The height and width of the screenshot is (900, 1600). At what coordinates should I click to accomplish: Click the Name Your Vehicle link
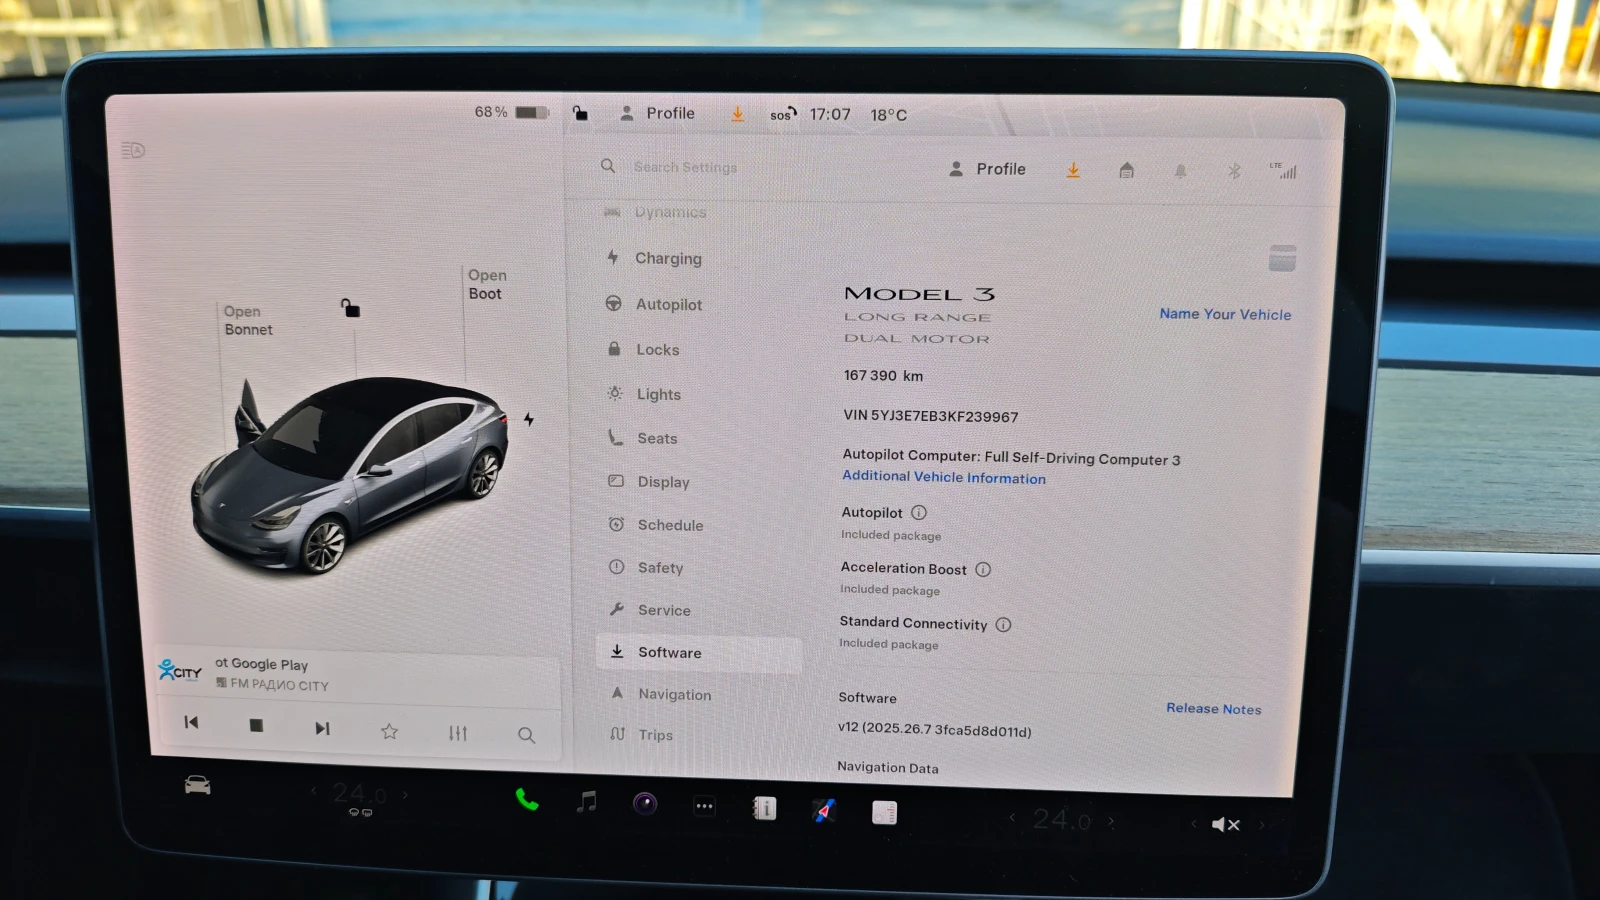click(x=1225, y=314)
